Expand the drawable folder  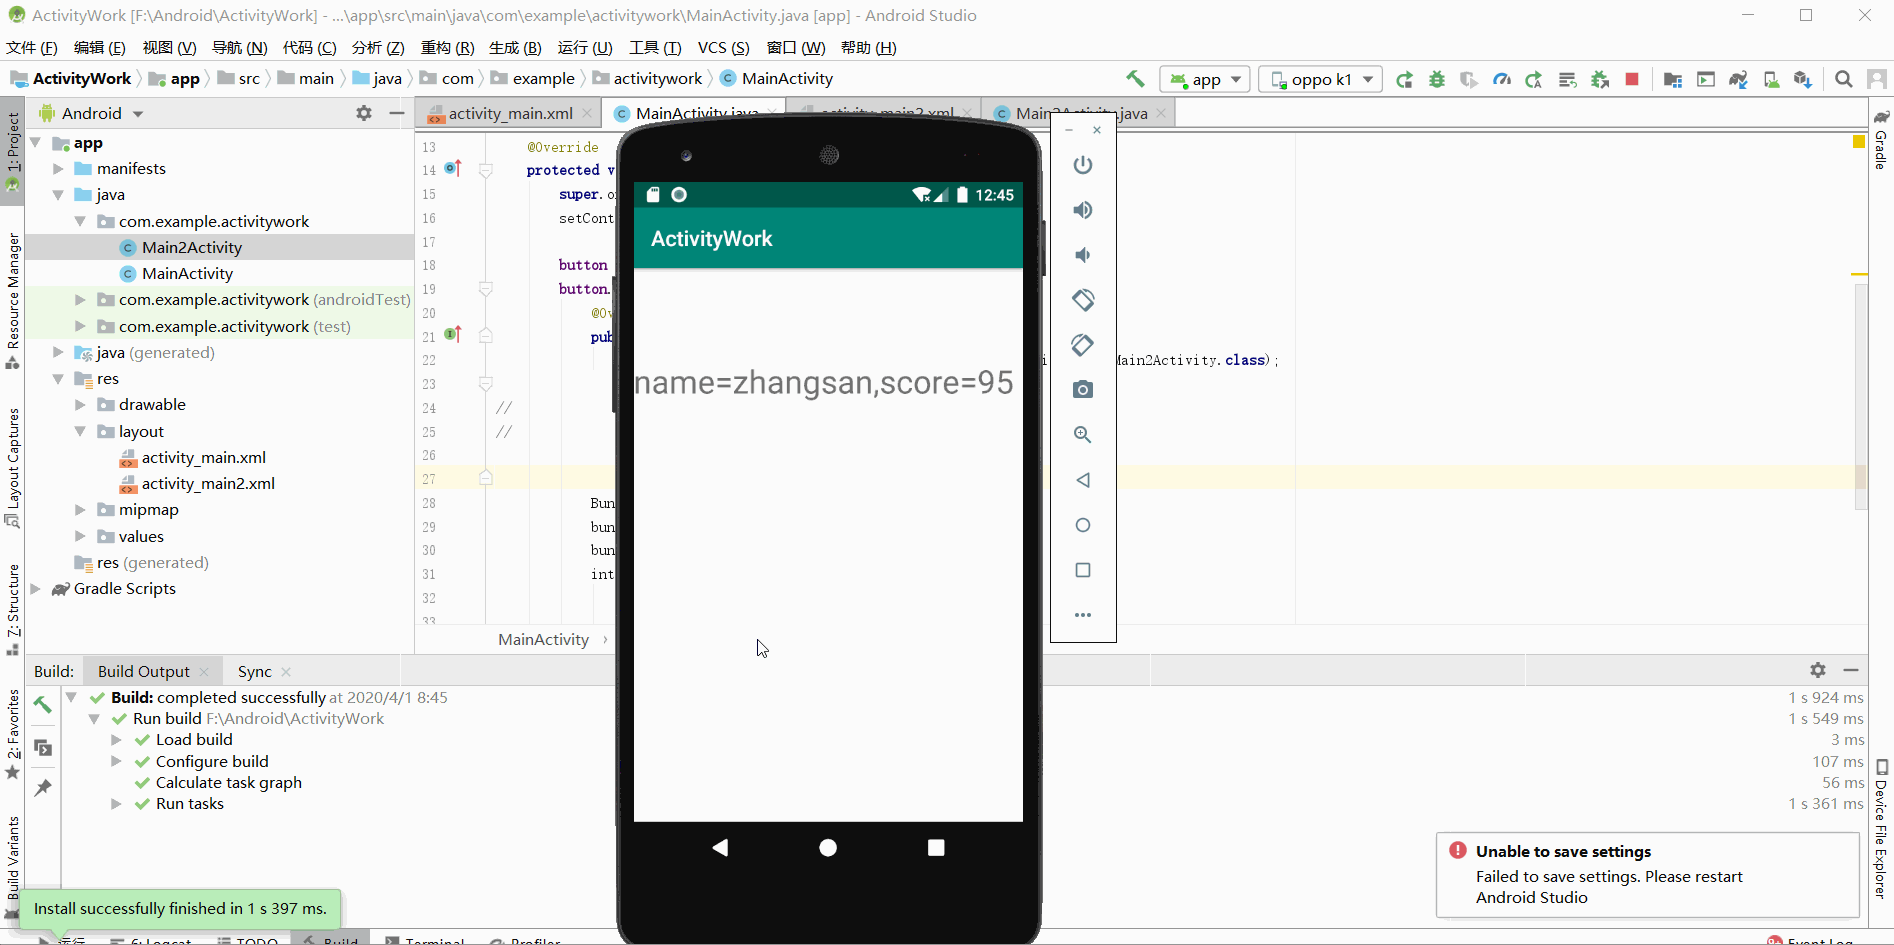coord(80,405)
